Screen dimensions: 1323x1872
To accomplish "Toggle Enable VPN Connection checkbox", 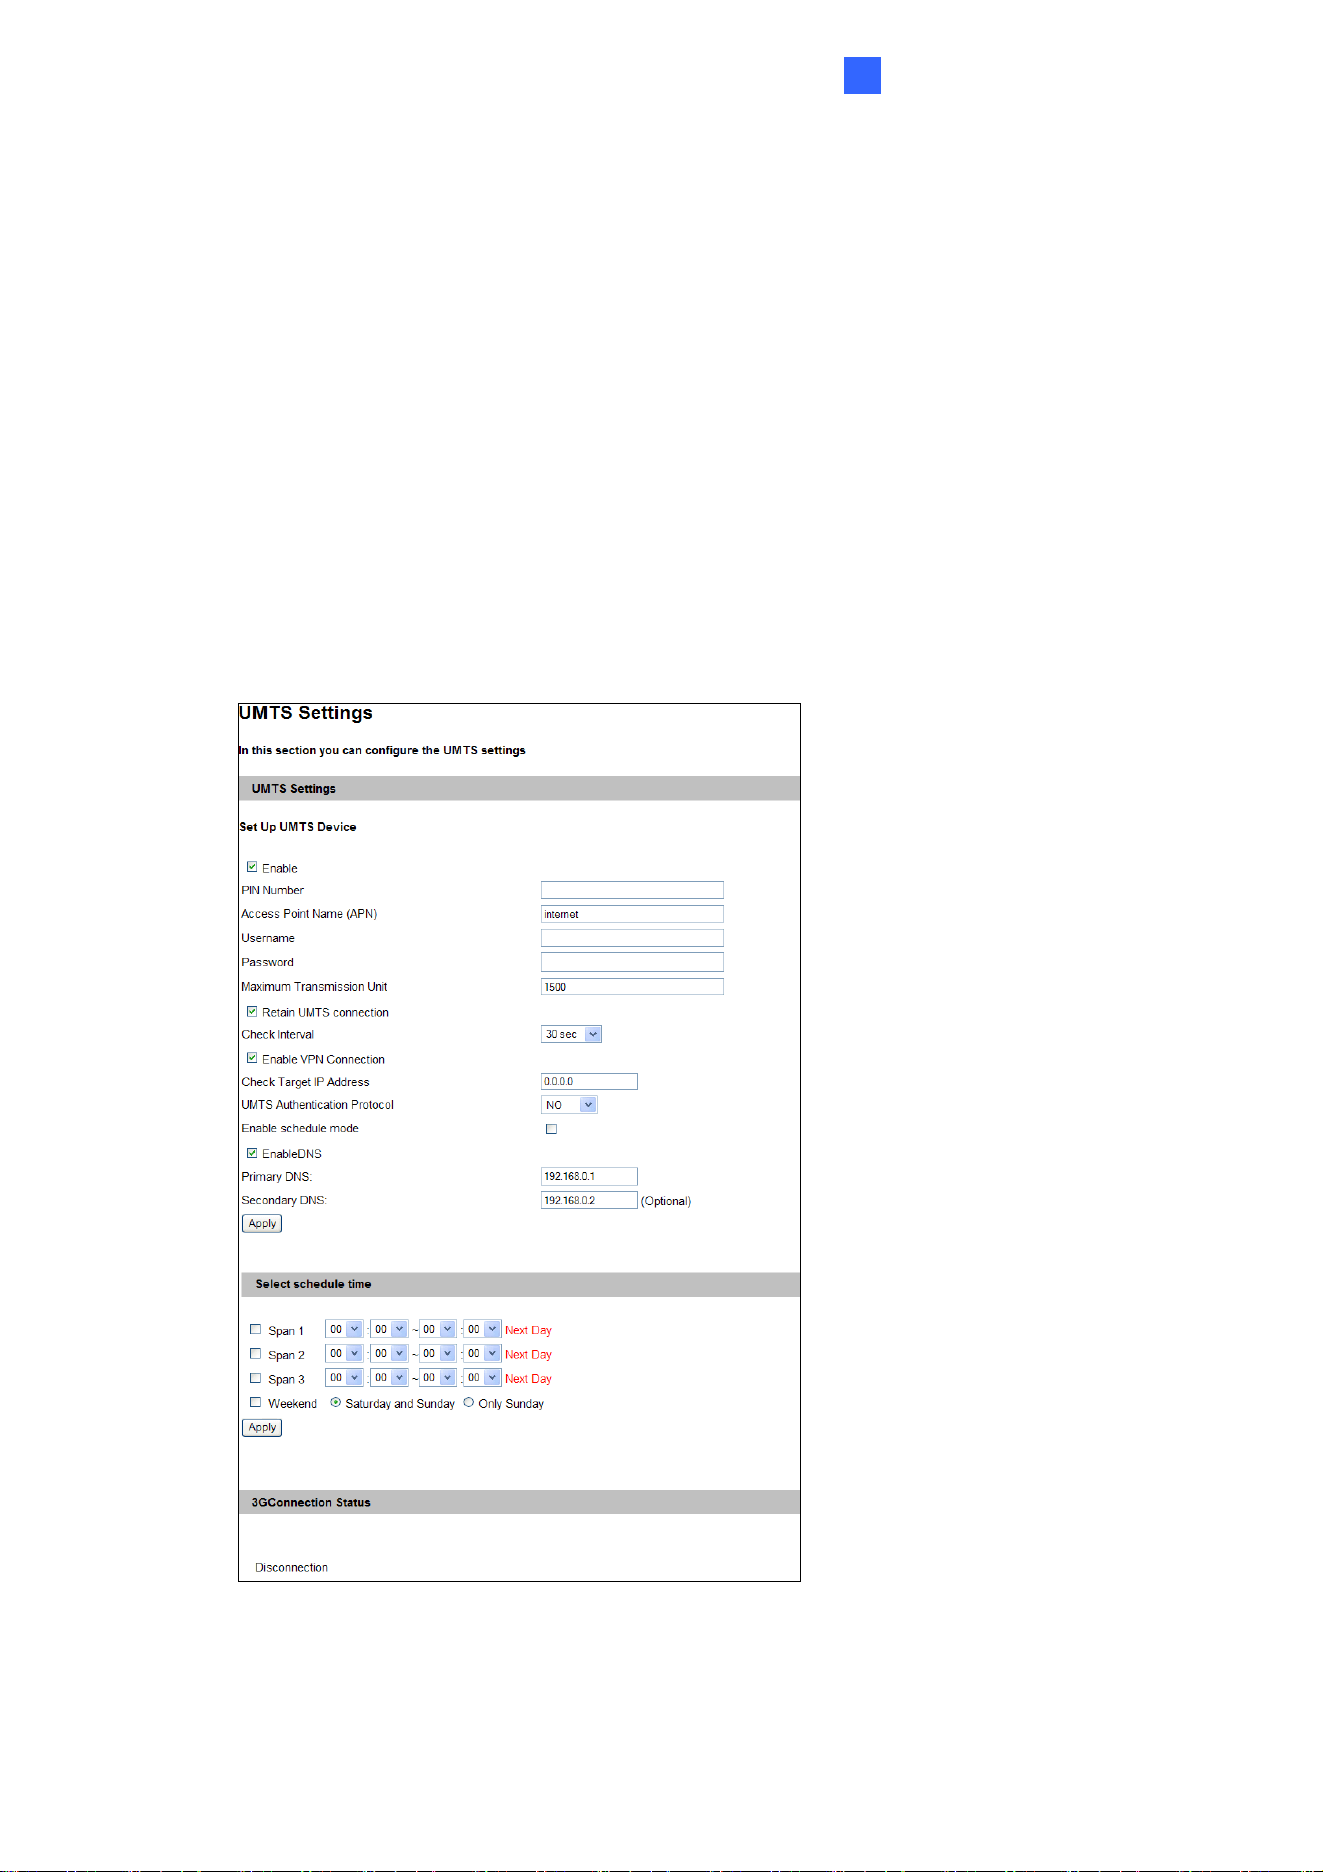I will 252,1058.
